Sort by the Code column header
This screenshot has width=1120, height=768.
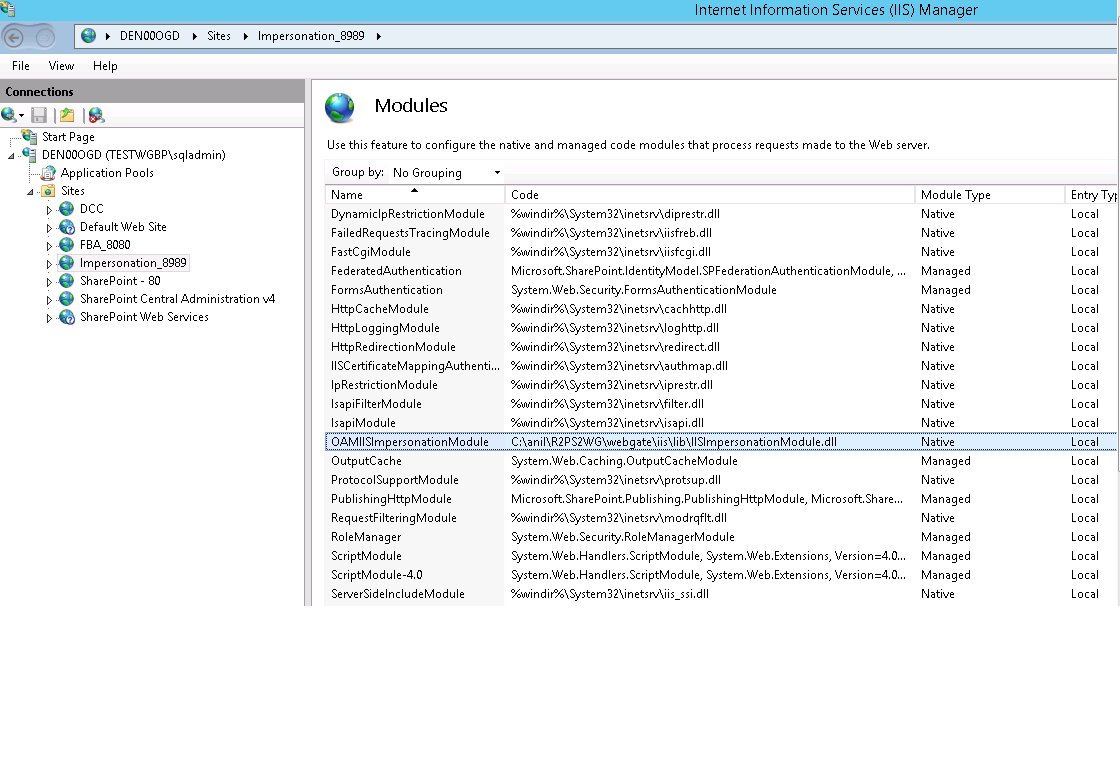710,194
